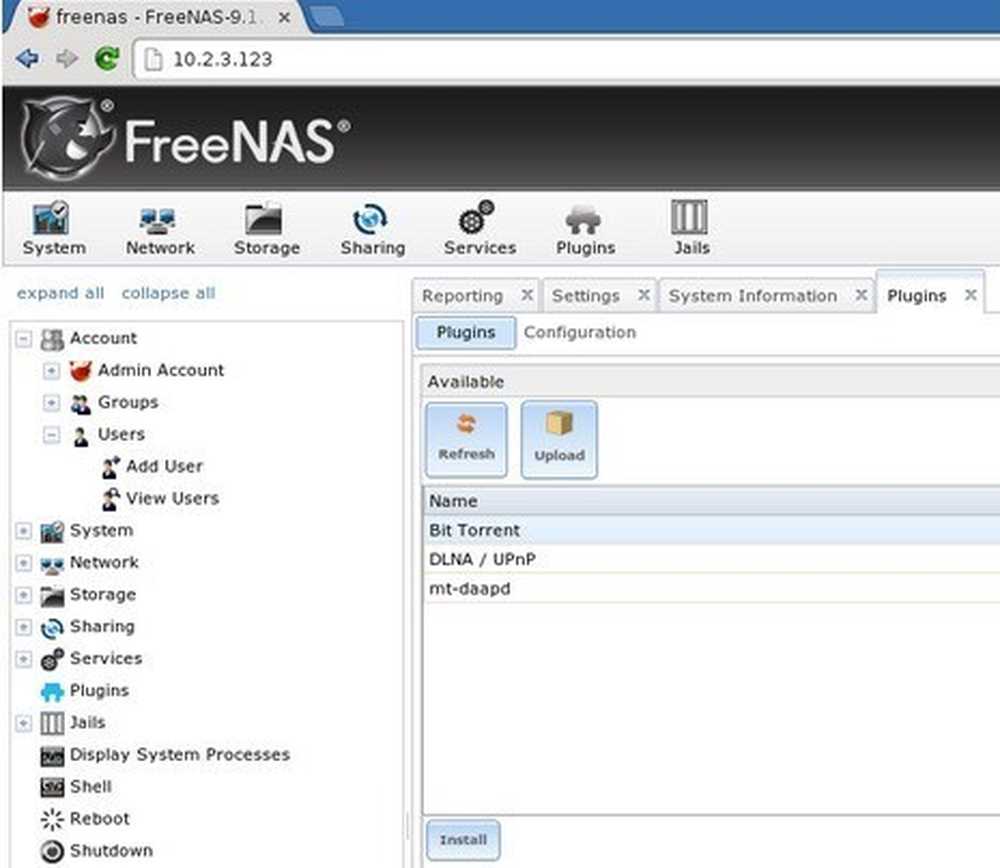Image resolution: width=1000 pixels, height=868 pixels.
Task: Click the FreeNAS logo in the header
Action: (185, 139)
